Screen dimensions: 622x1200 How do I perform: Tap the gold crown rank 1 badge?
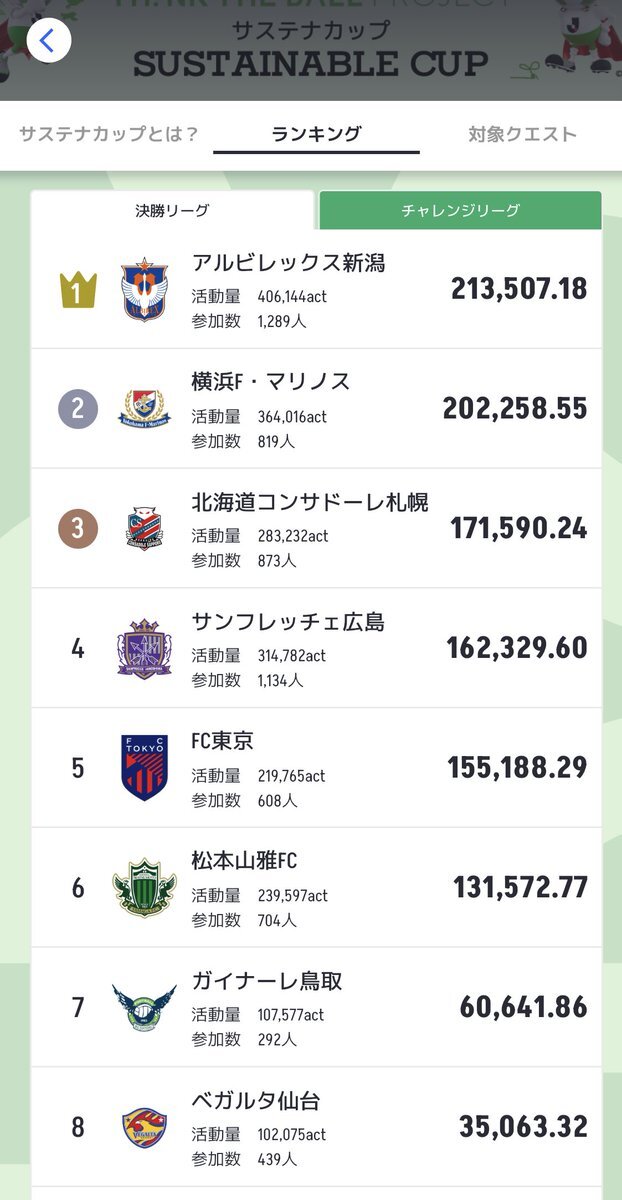78,289
